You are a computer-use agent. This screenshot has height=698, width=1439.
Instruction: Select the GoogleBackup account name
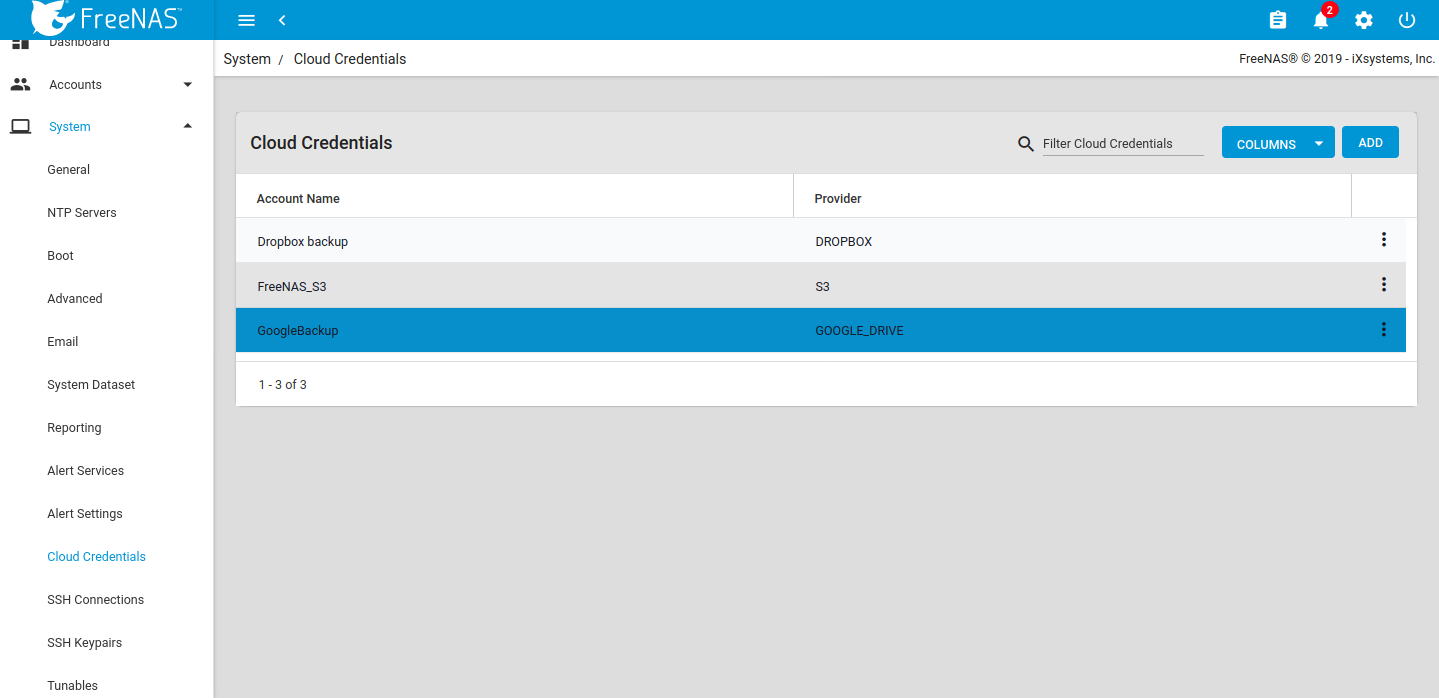pyautogui.click(x=298, y=331)
